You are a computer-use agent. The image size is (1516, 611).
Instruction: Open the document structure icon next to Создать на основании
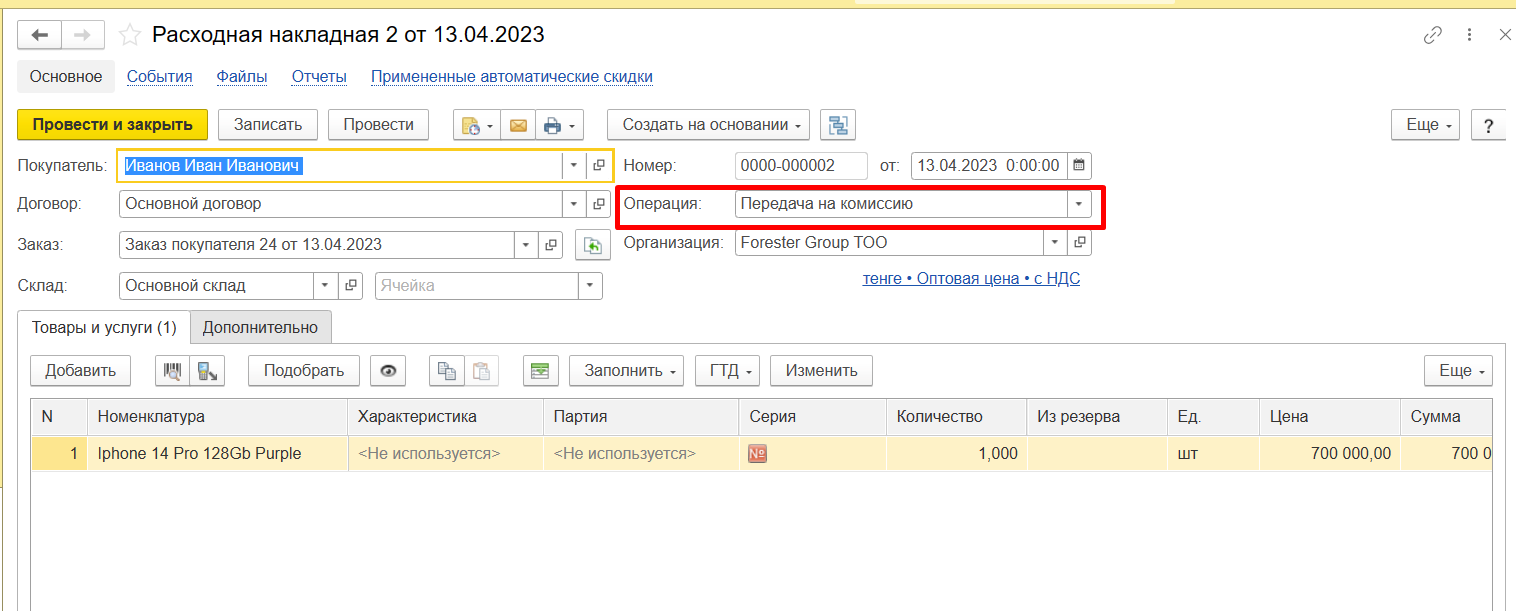point(838,125)
